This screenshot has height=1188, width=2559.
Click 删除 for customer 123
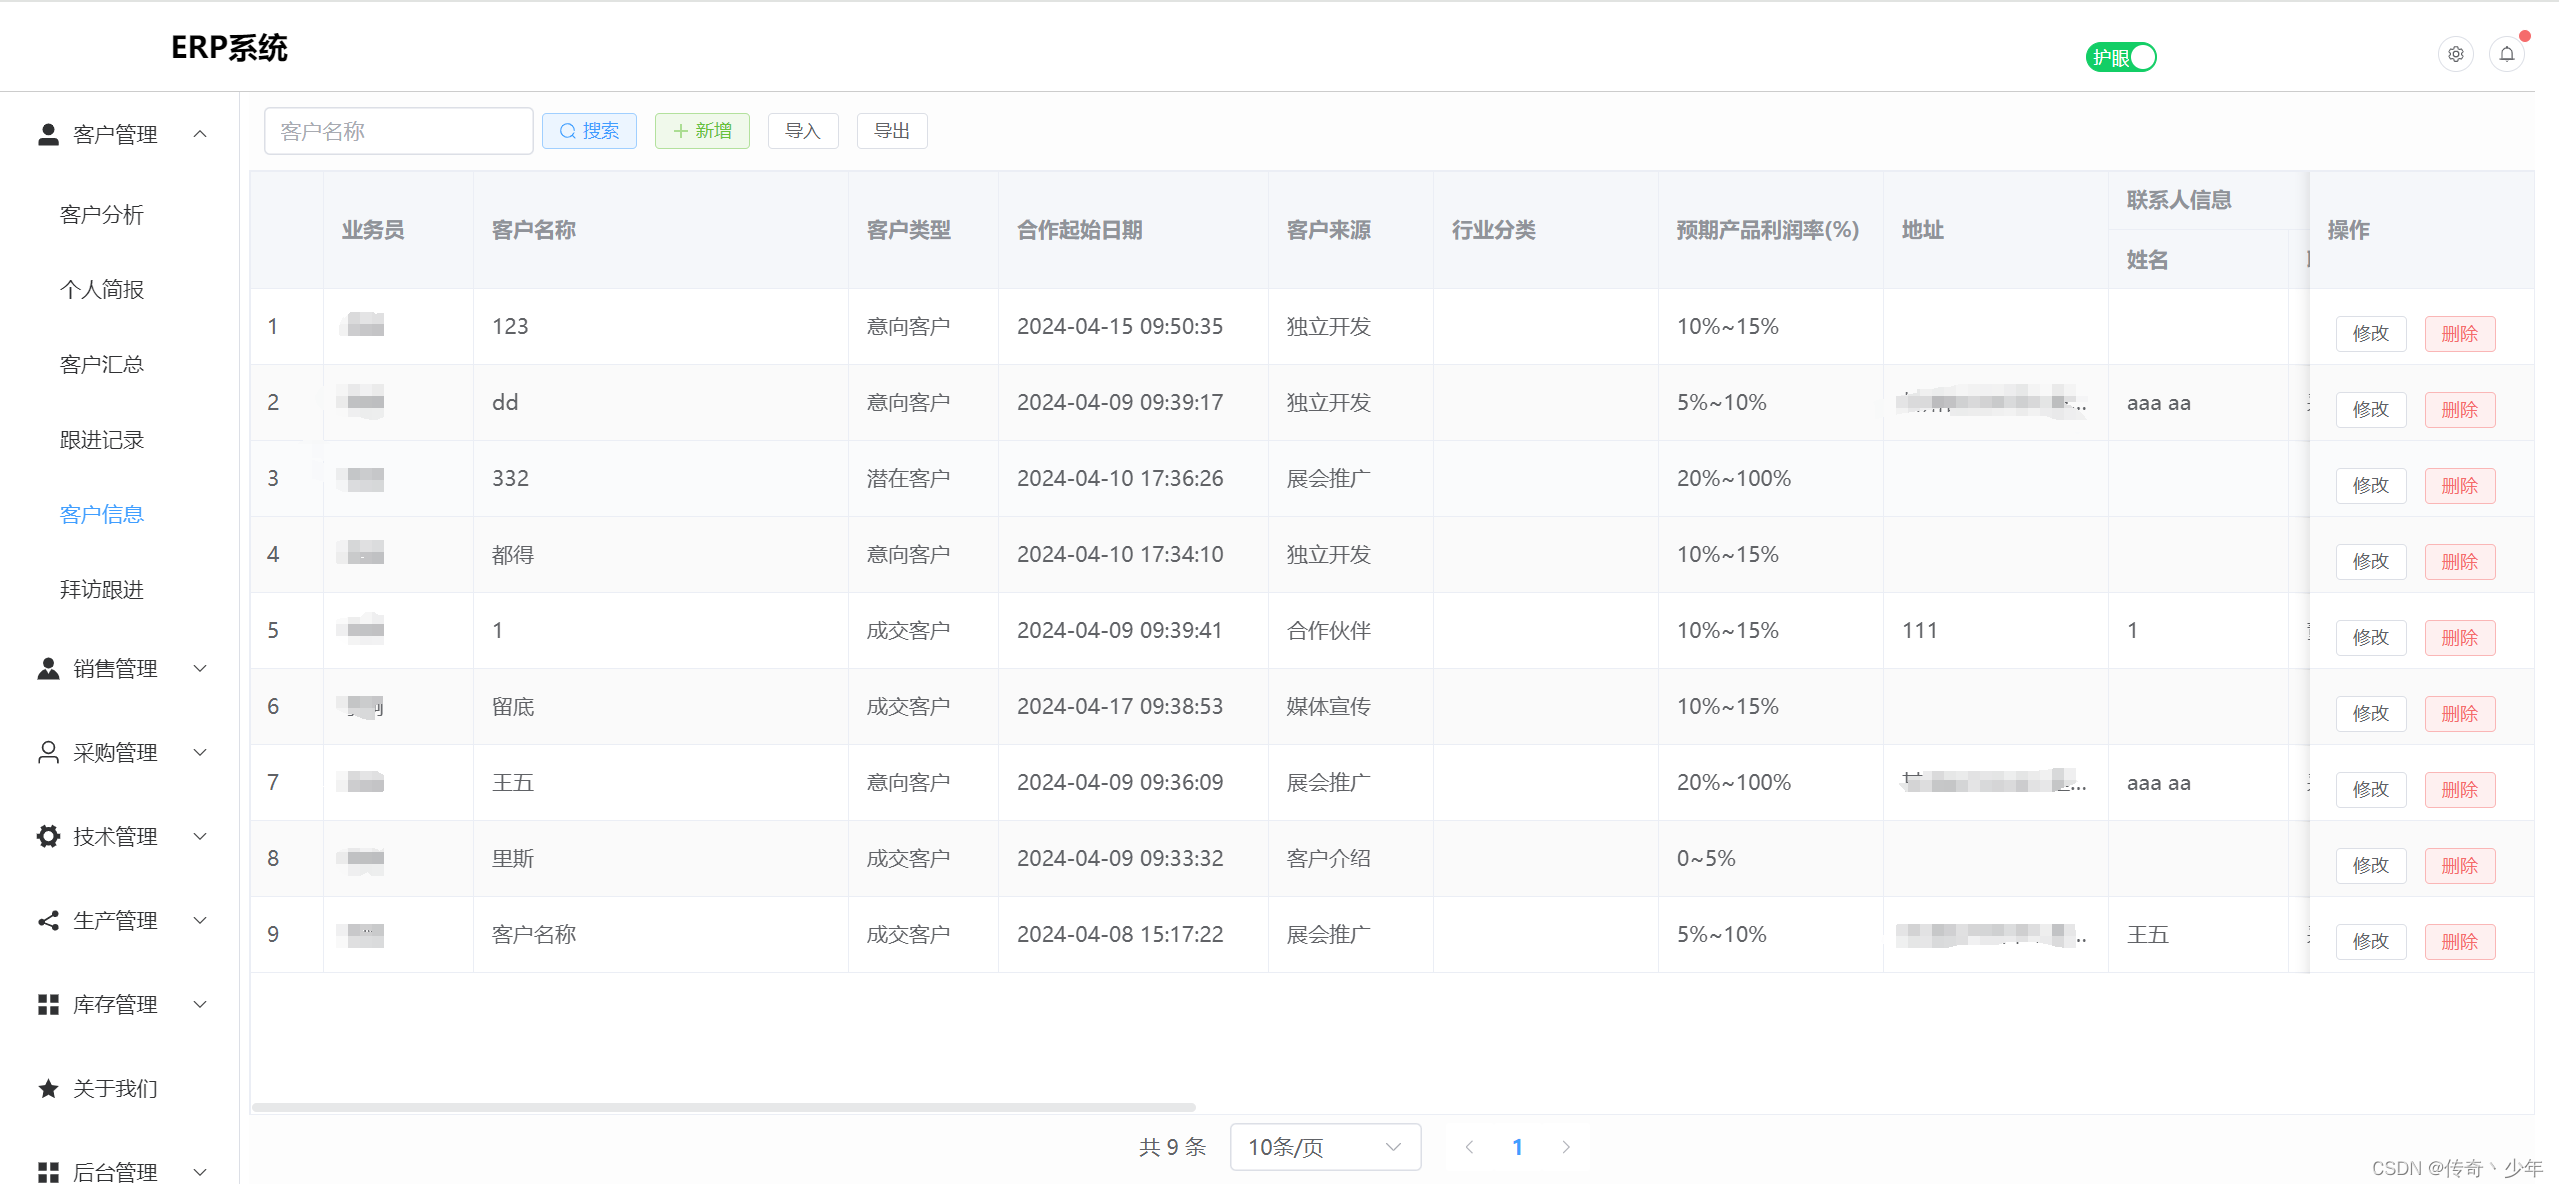point(2460,334)
